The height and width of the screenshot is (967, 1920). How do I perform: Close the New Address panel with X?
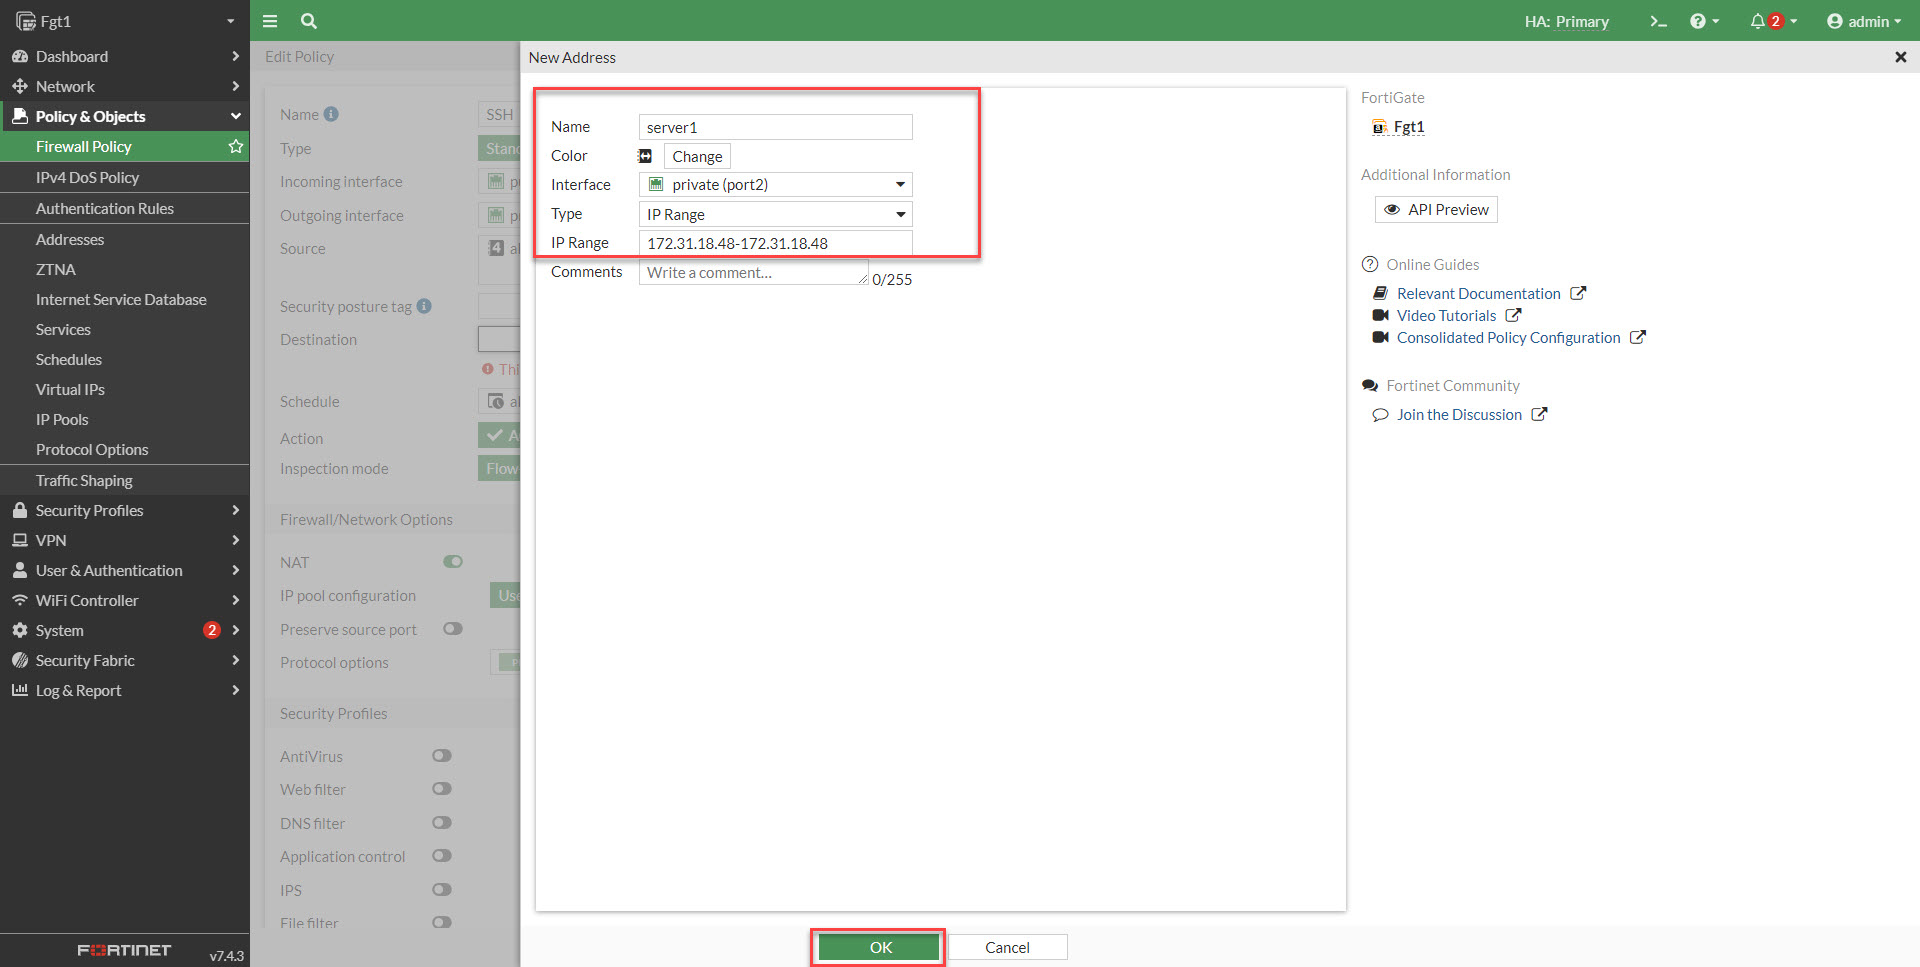click(1900, 57)
